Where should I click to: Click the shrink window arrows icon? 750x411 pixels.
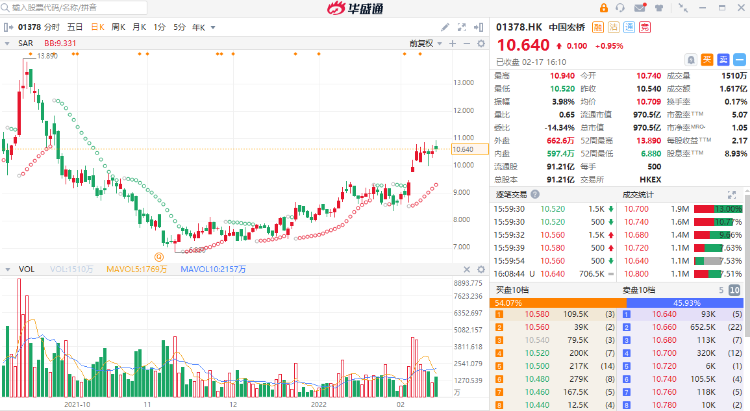[x=683, y=8]
